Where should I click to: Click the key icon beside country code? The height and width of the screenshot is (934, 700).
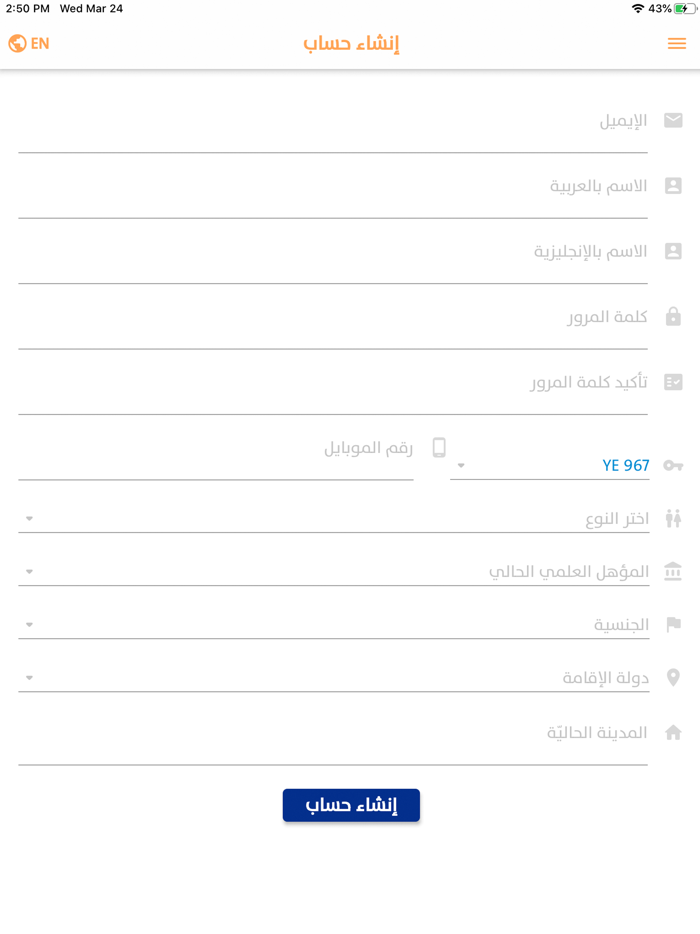[673, 465]
